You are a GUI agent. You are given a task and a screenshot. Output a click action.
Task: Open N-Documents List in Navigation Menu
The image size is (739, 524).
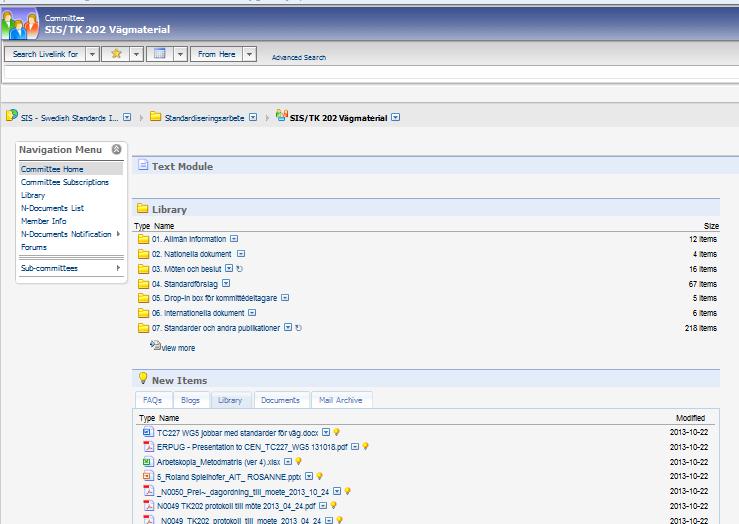tap(52, 208)
